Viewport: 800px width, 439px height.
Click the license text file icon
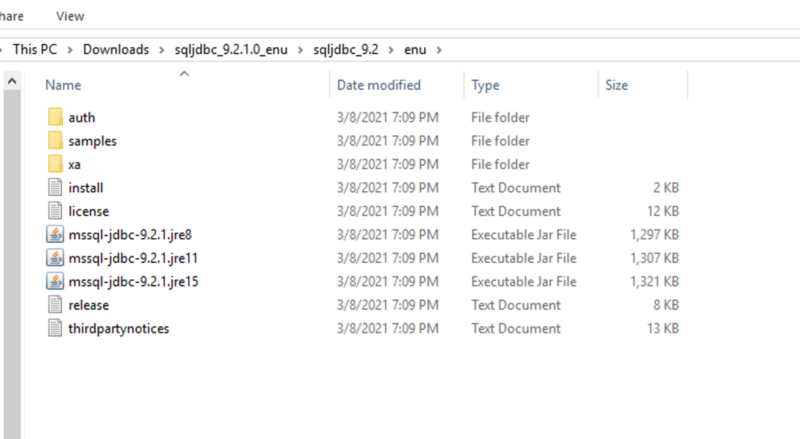tap(55, 211)
